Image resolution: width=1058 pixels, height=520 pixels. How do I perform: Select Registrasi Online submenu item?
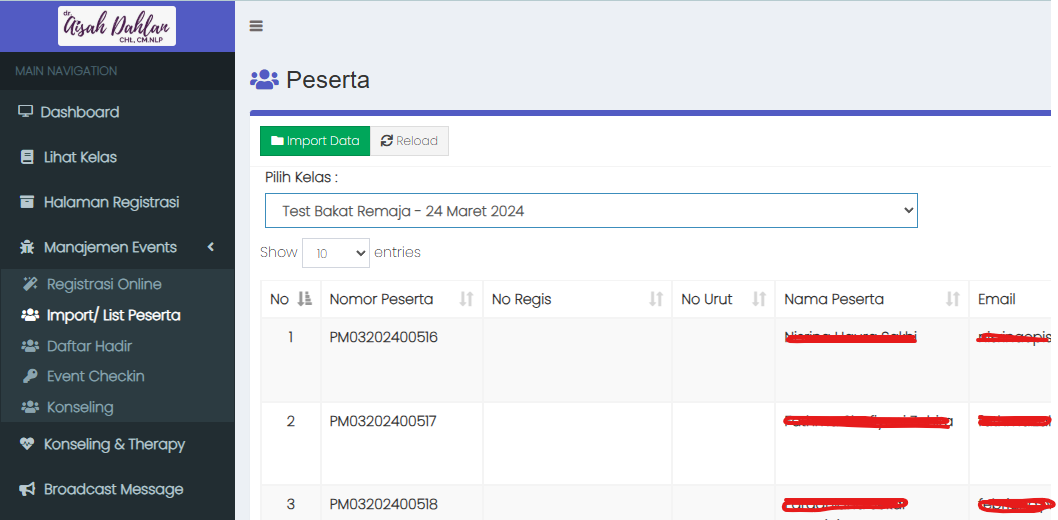pyautogui.click(x=104, y=284)
